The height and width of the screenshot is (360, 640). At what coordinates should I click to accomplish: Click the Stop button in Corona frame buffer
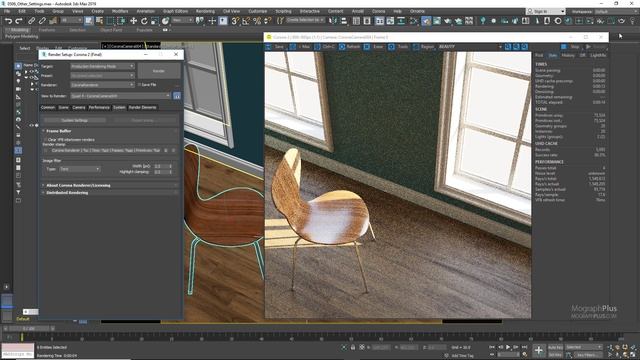pos(571,47)
